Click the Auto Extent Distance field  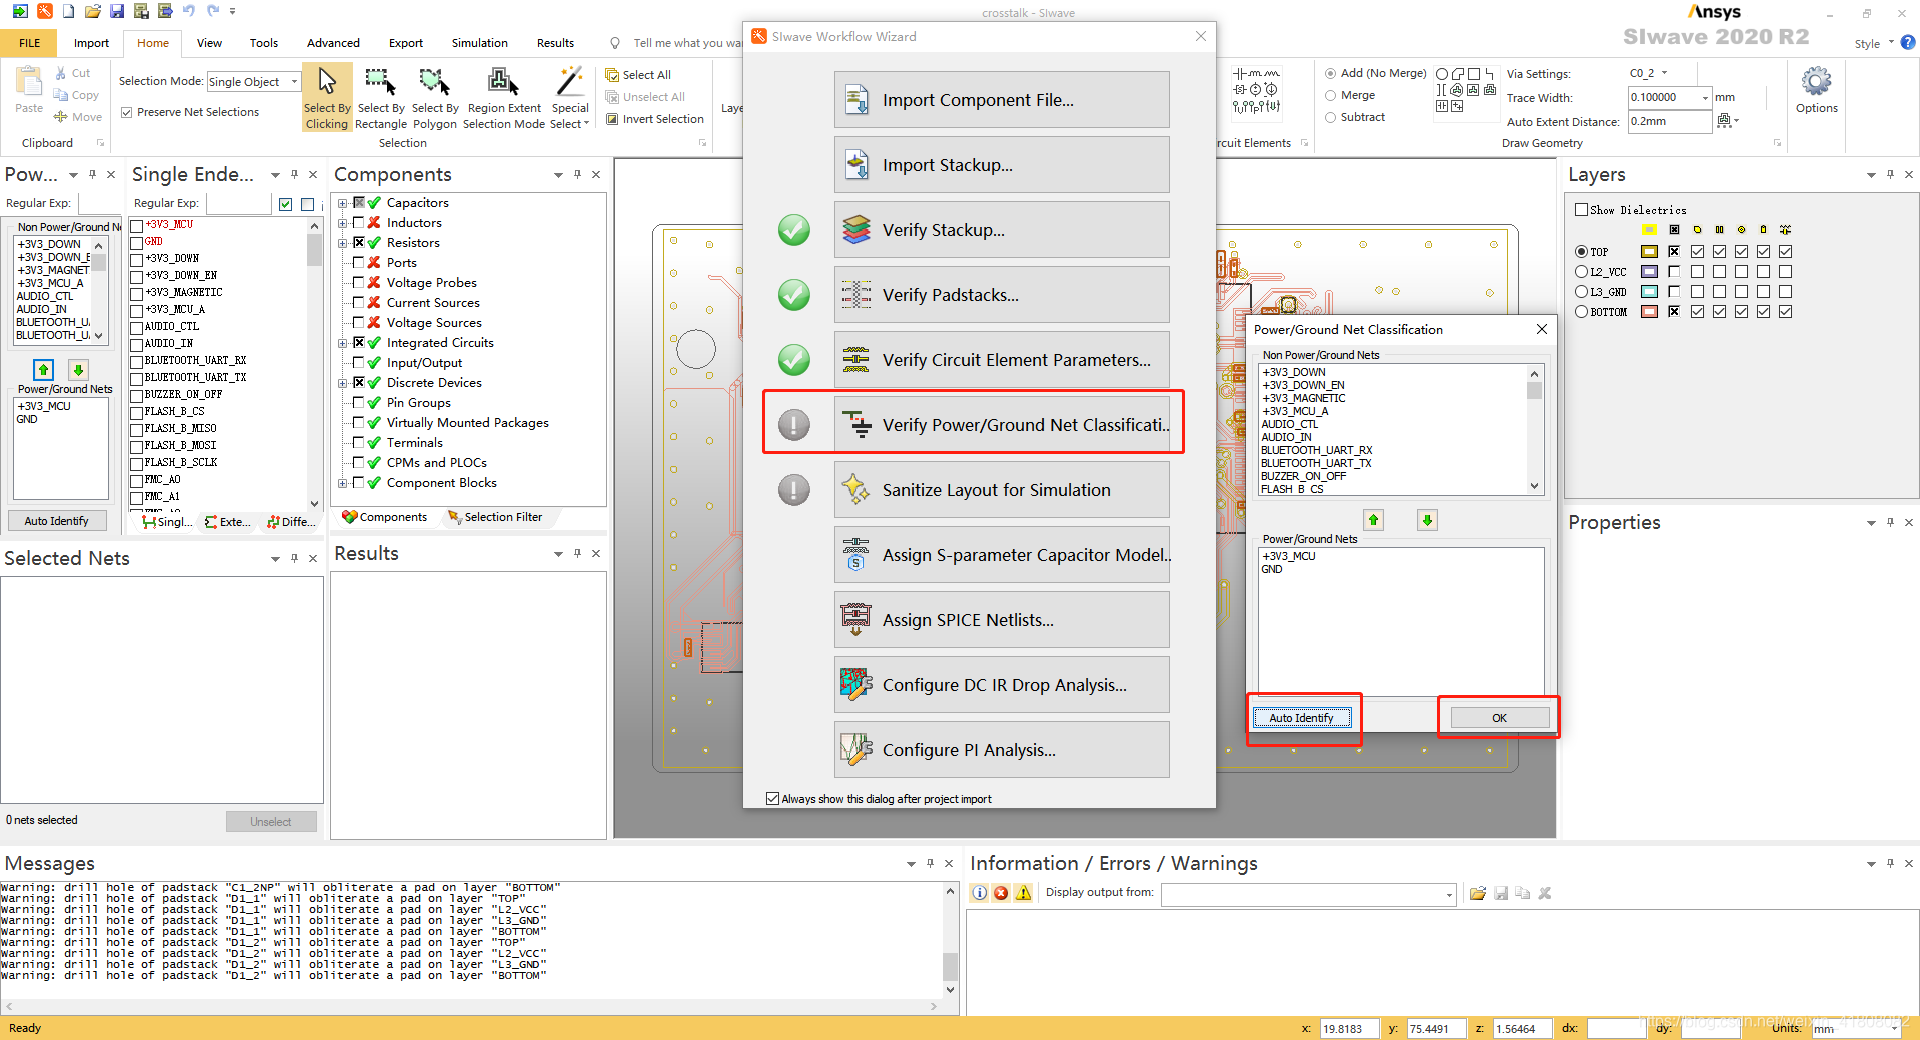pyautogui.click(x=1669, y=121)
